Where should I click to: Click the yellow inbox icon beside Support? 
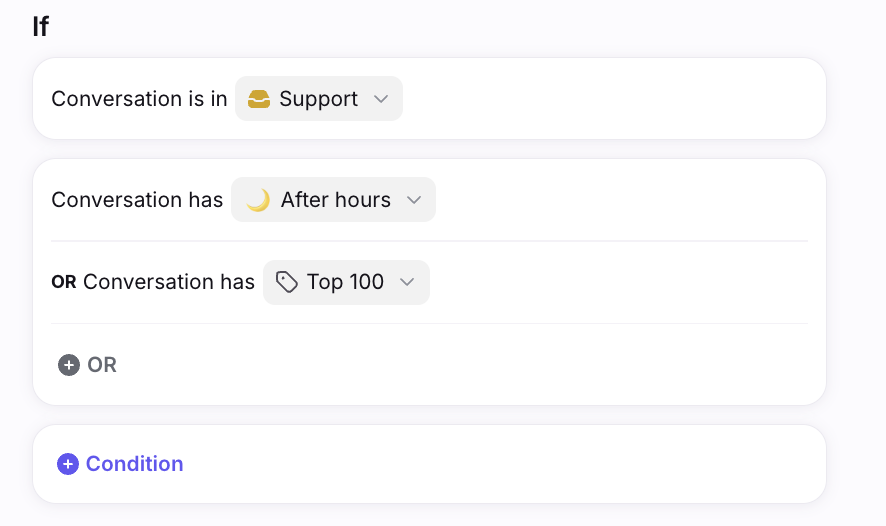click(x=259, y=99)
